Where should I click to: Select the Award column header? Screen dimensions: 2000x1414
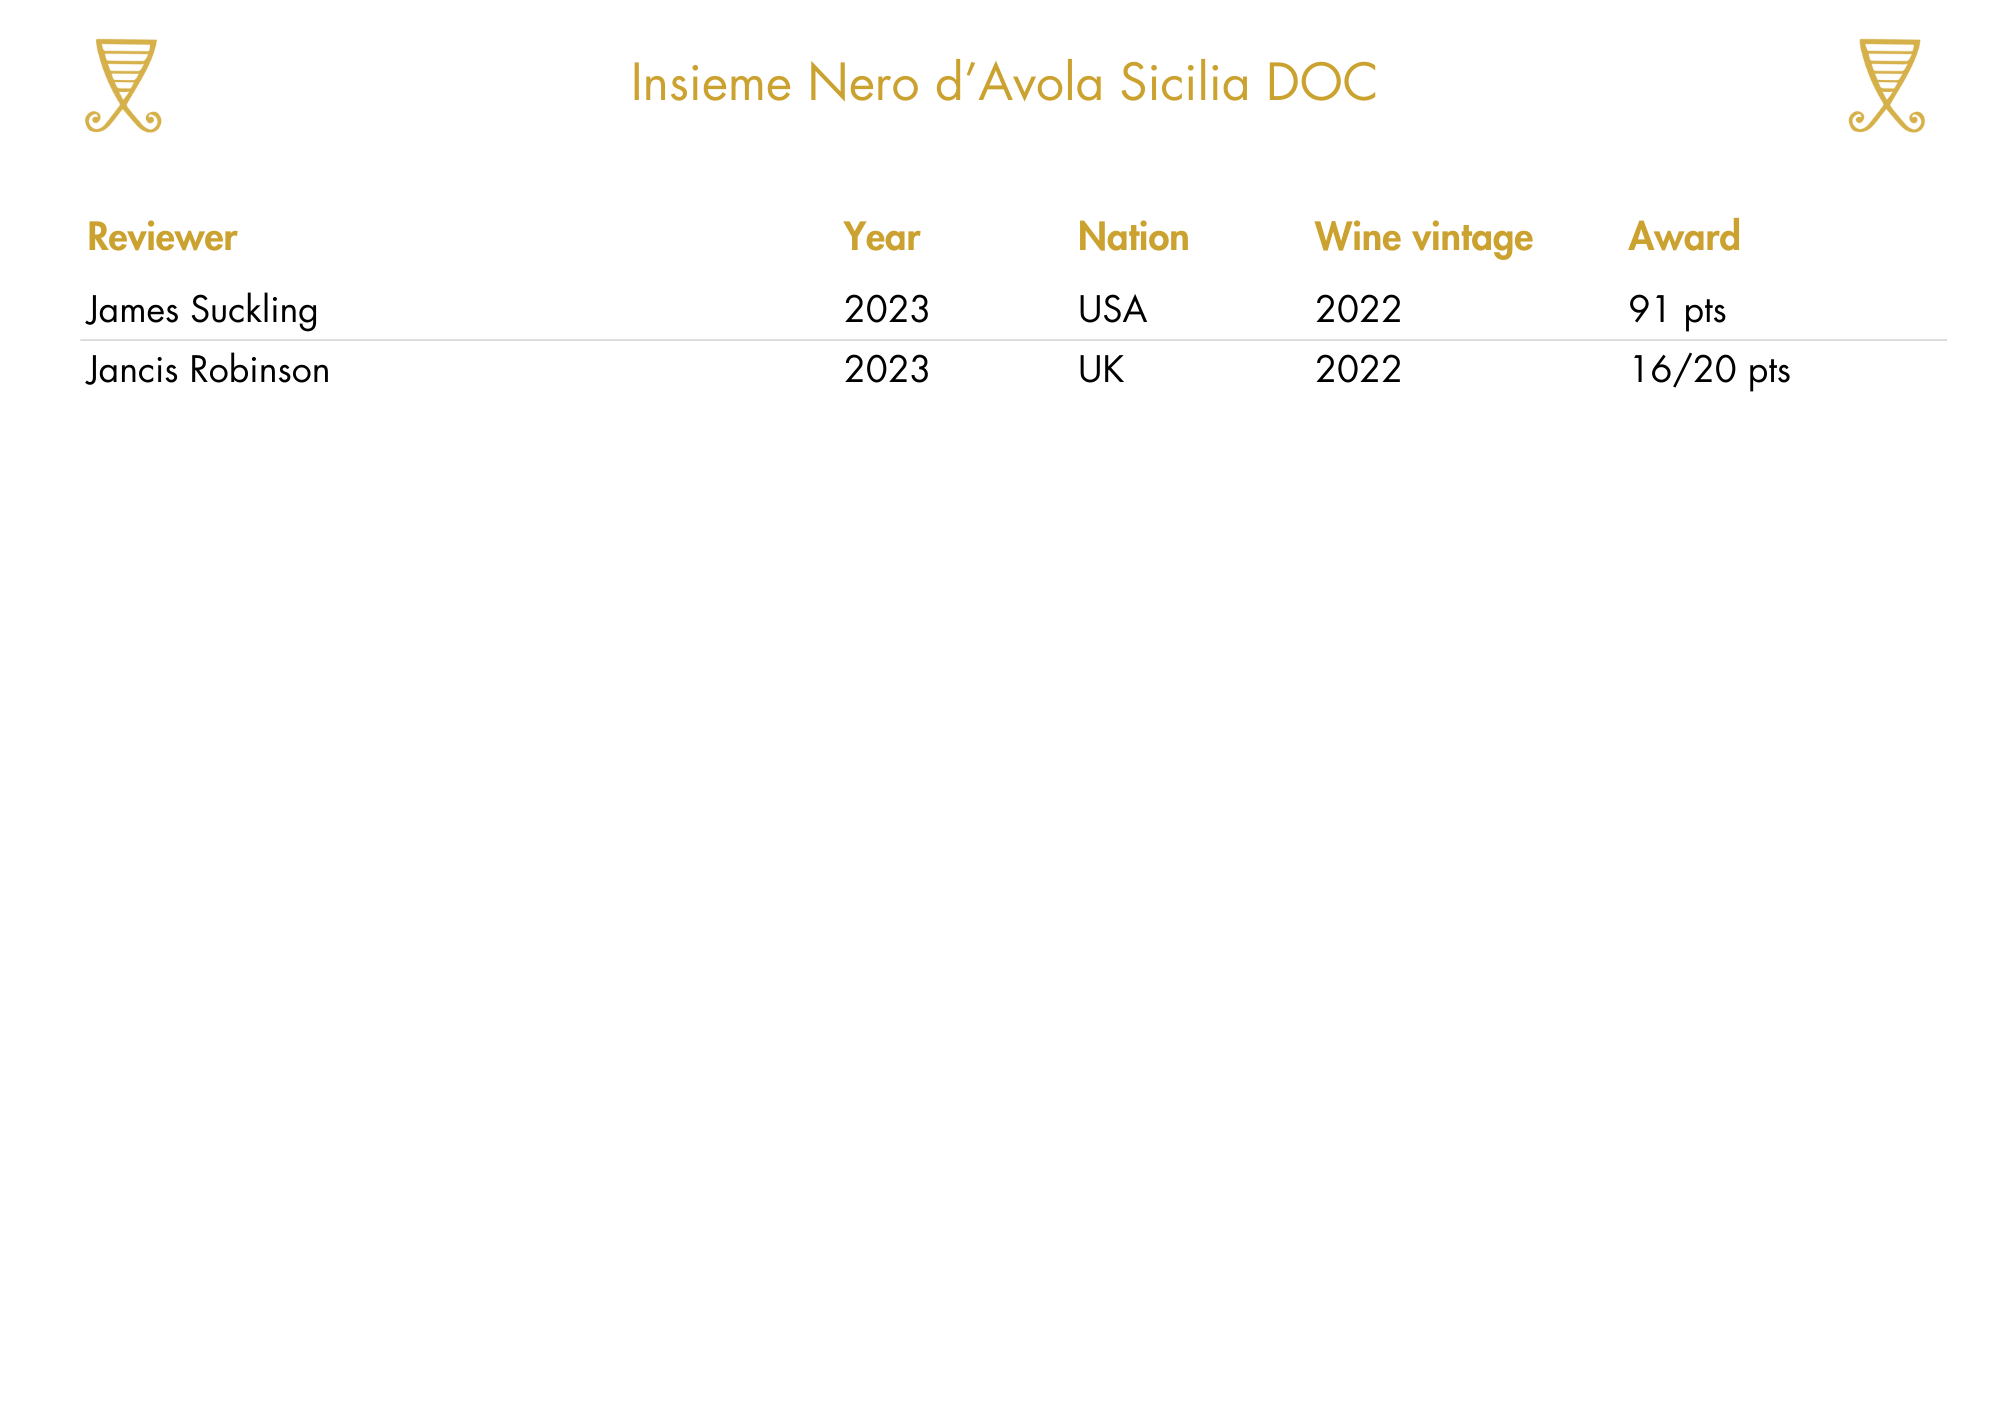coord(1684,237)
